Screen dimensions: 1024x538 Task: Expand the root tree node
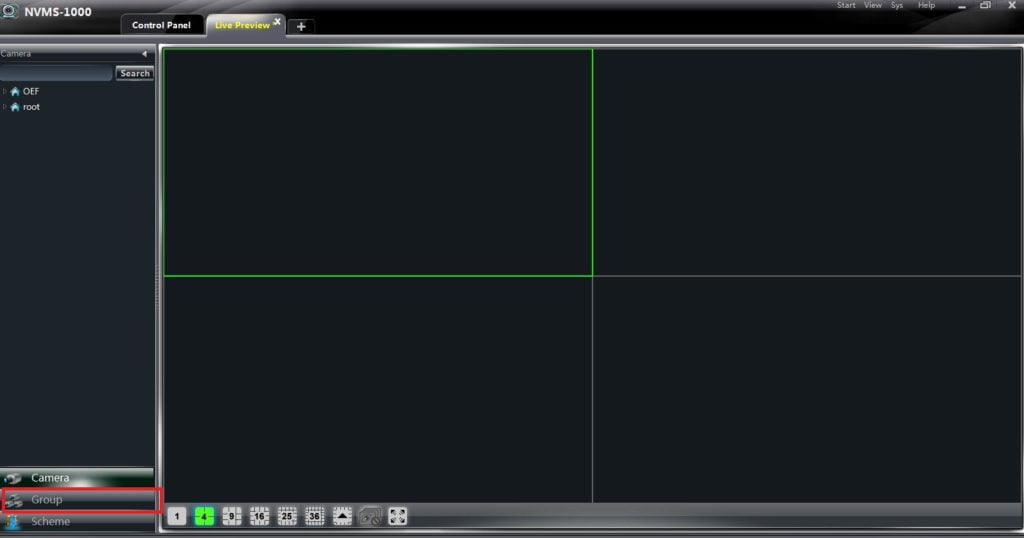pyautogui.click(x=5, y=107)
